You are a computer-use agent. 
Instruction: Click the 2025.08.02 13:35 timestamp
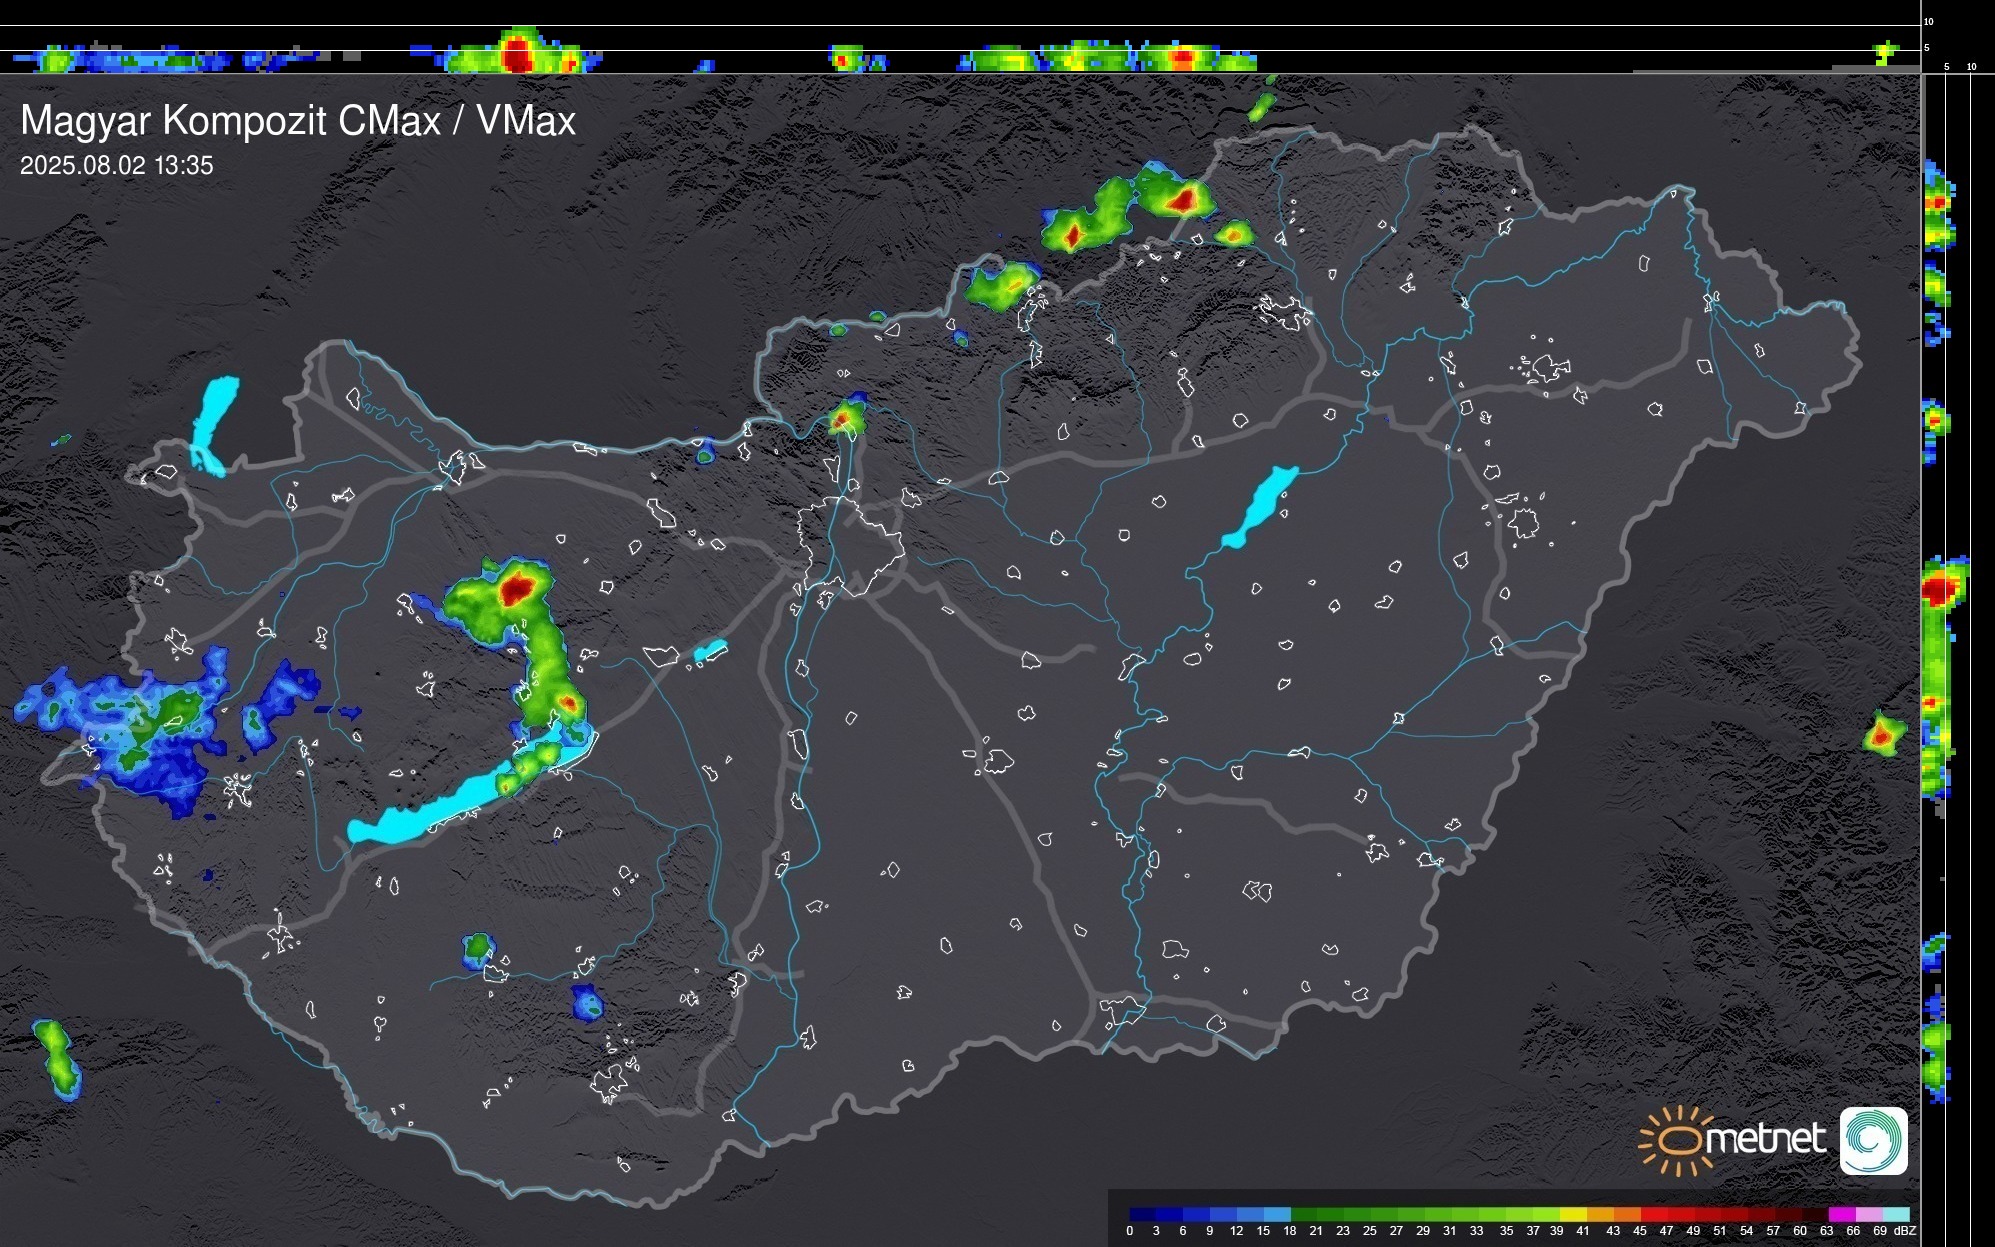(x=117, y=166)
